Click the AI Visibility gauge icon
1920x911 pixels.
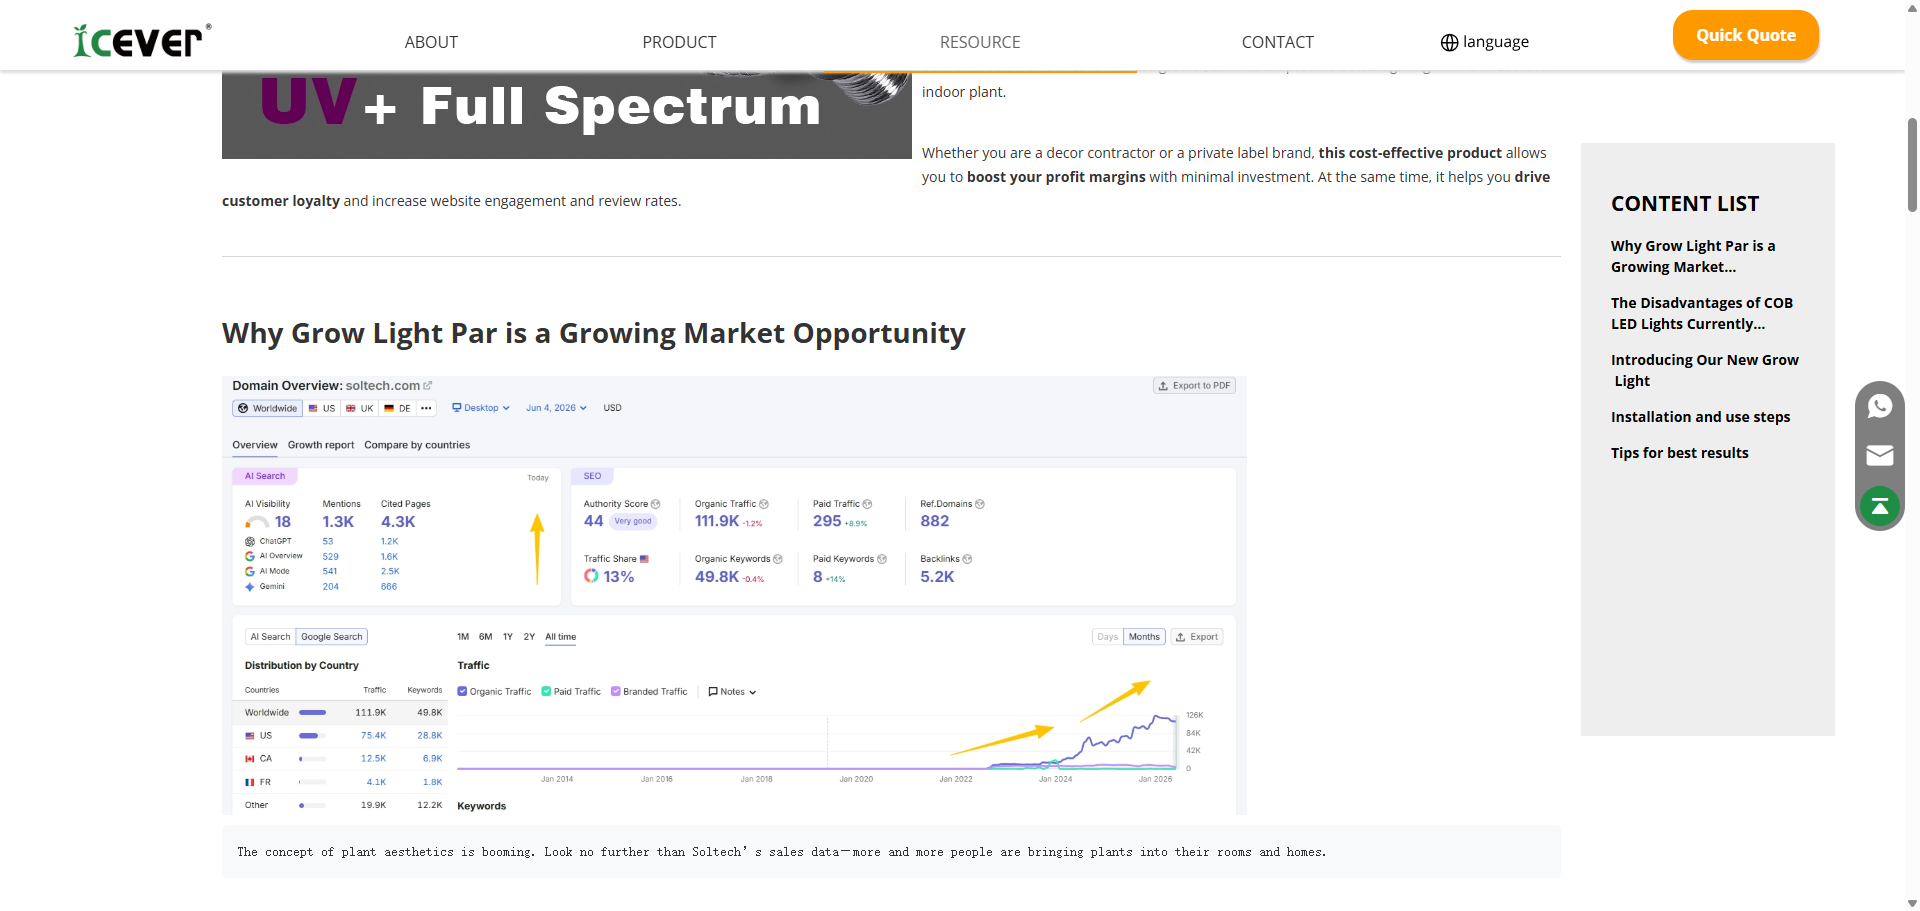[257, 522]
